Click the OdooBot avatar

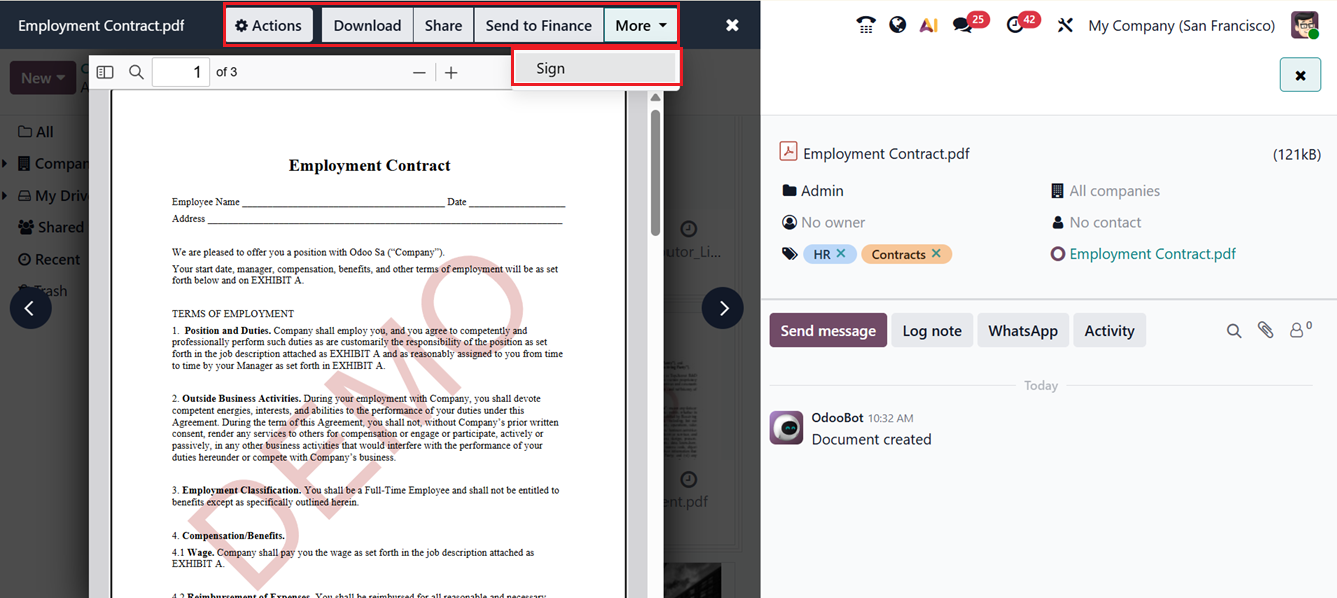(786, 428)
